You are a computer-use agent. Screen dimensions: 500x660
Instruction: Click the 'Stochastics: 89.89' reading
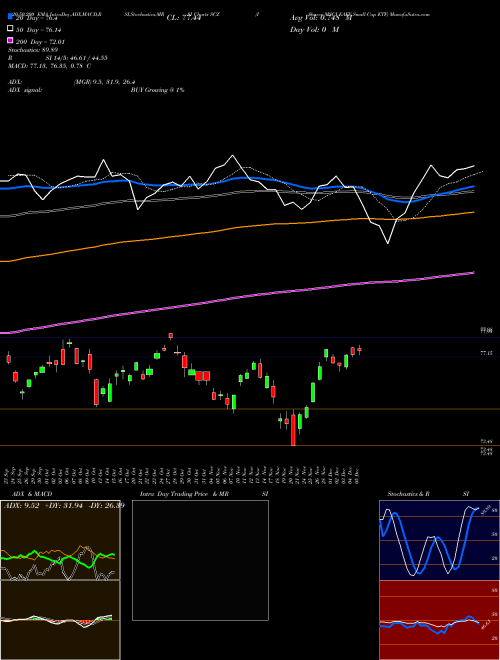coord(33,50)
